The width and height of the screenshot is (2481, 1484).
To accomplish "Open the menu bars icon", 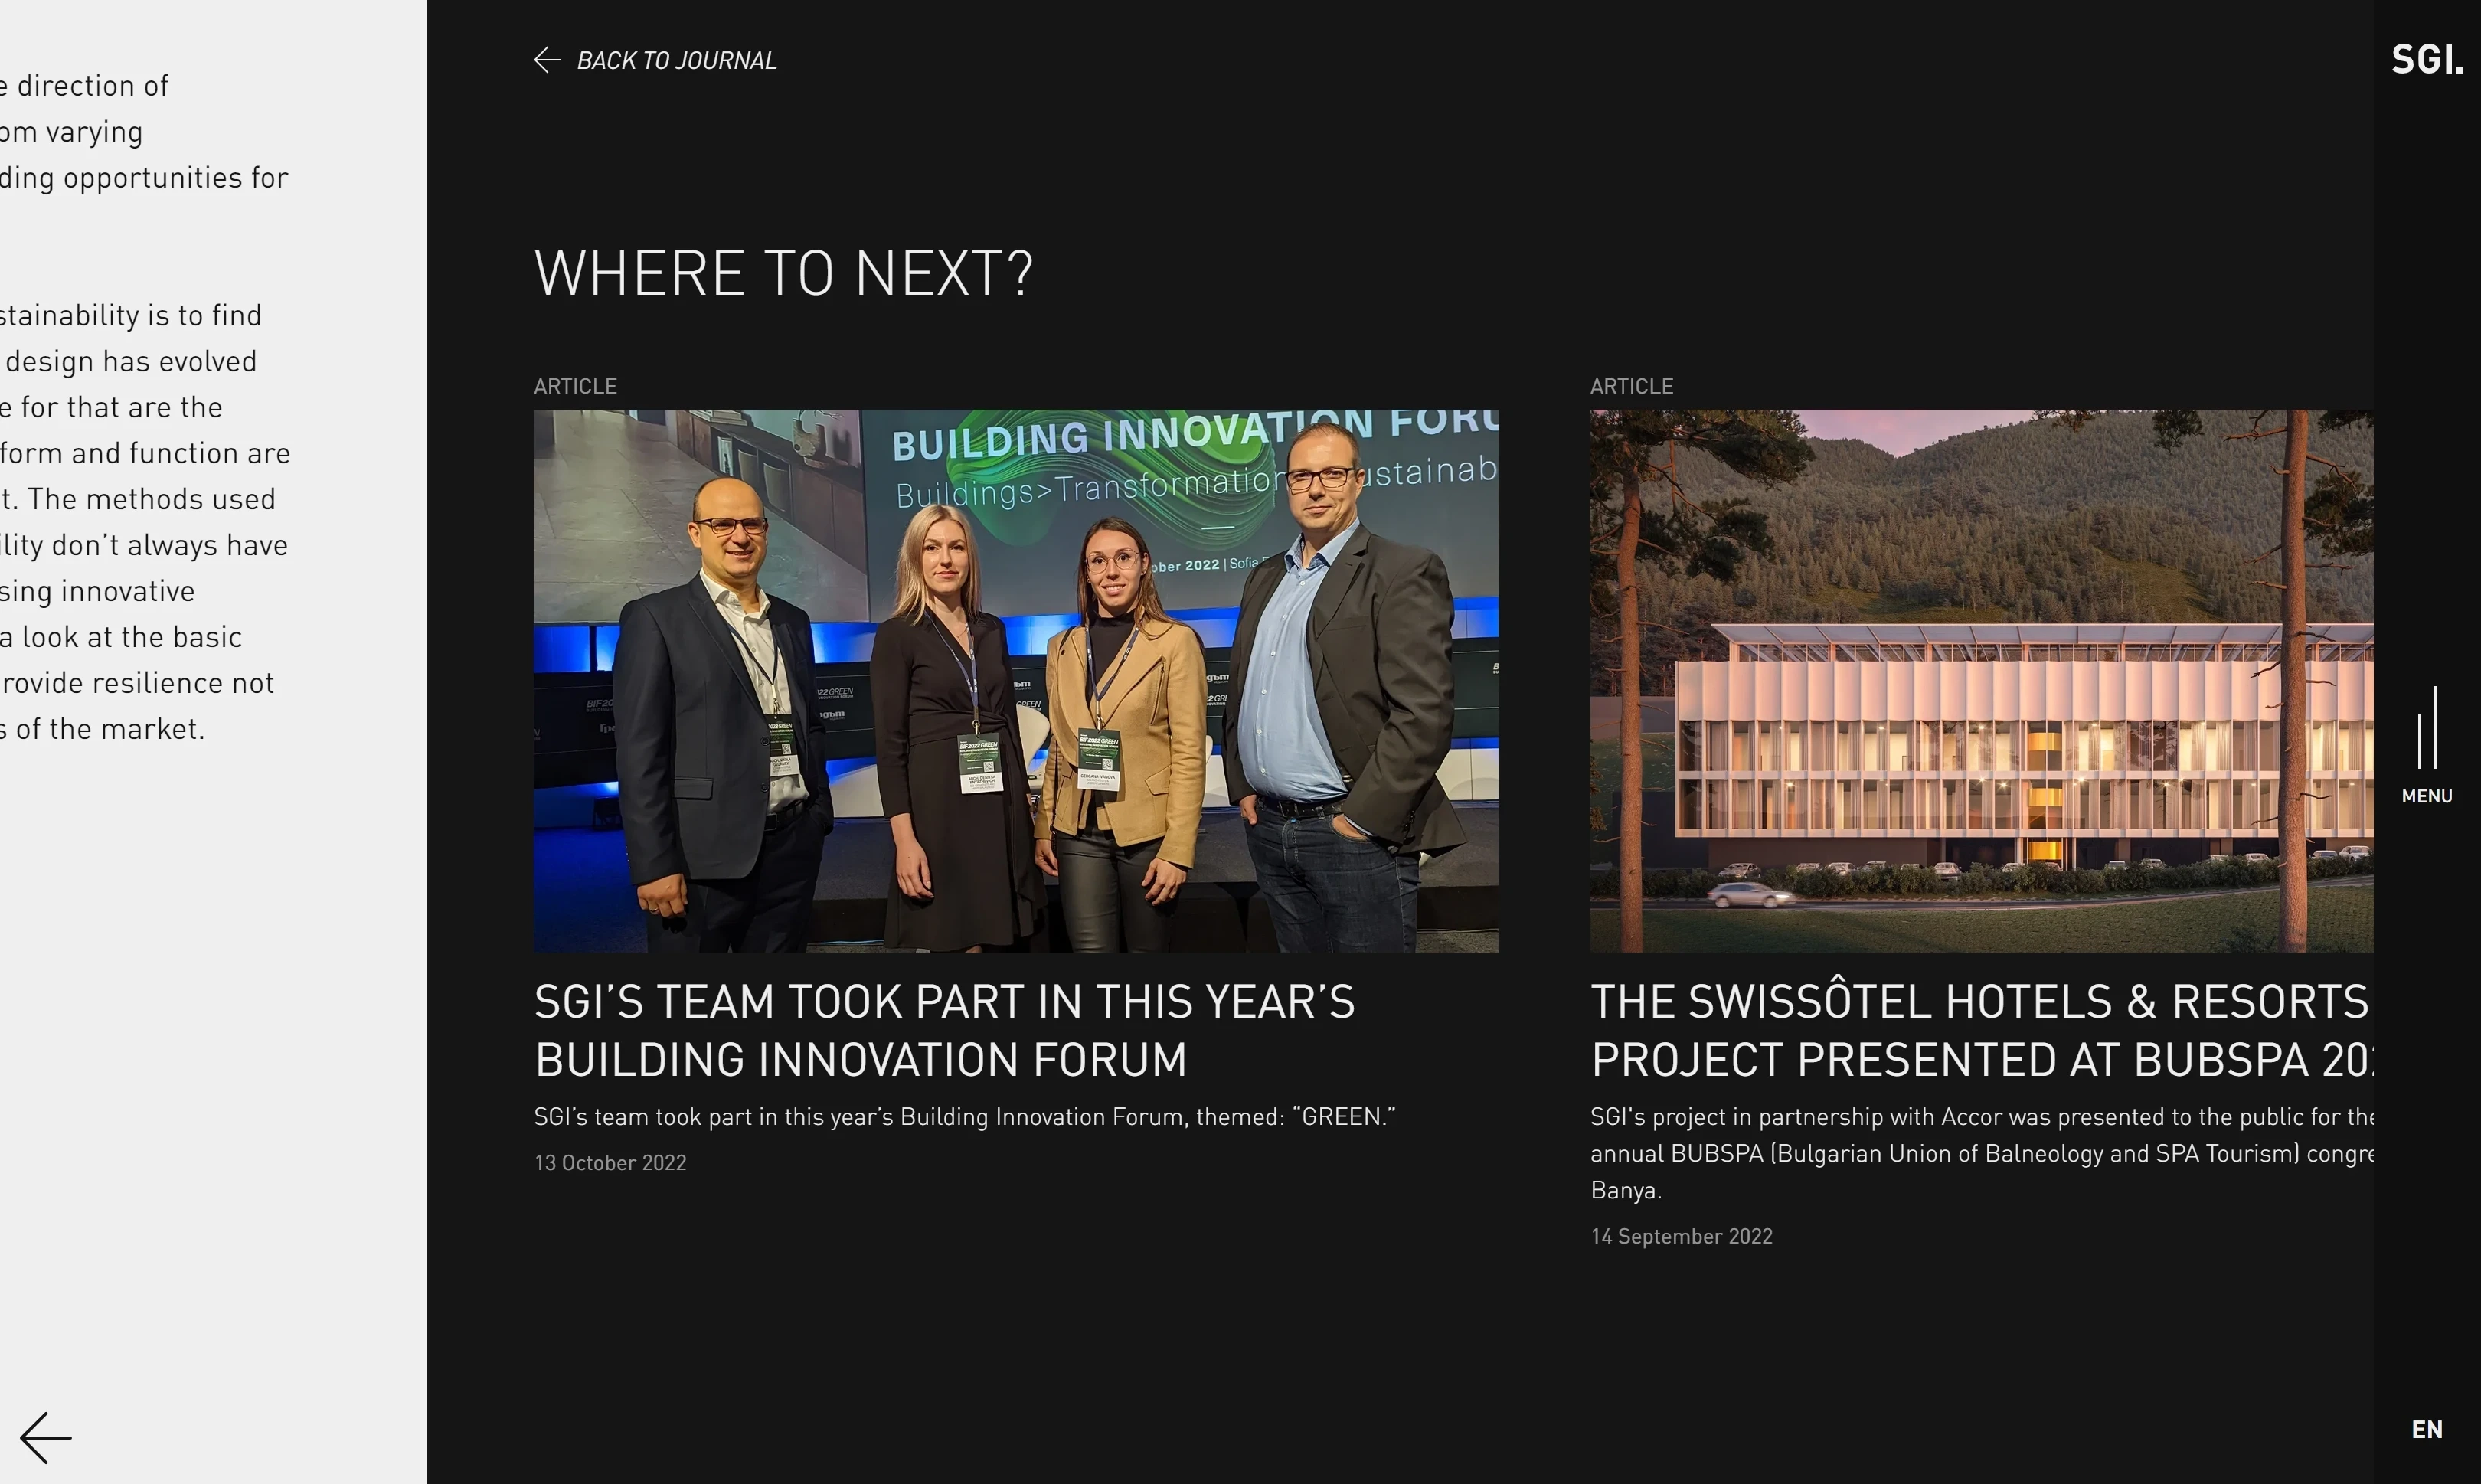I will [2427, 727].
